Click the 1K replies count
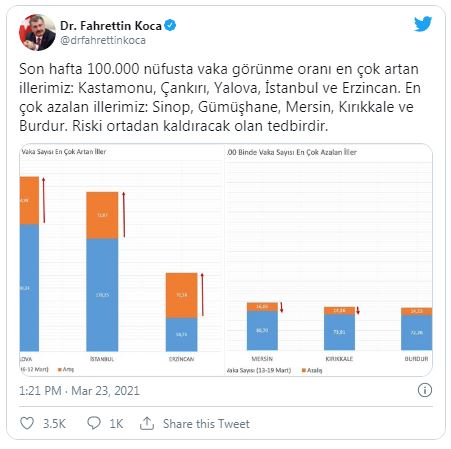 [116, 424]
